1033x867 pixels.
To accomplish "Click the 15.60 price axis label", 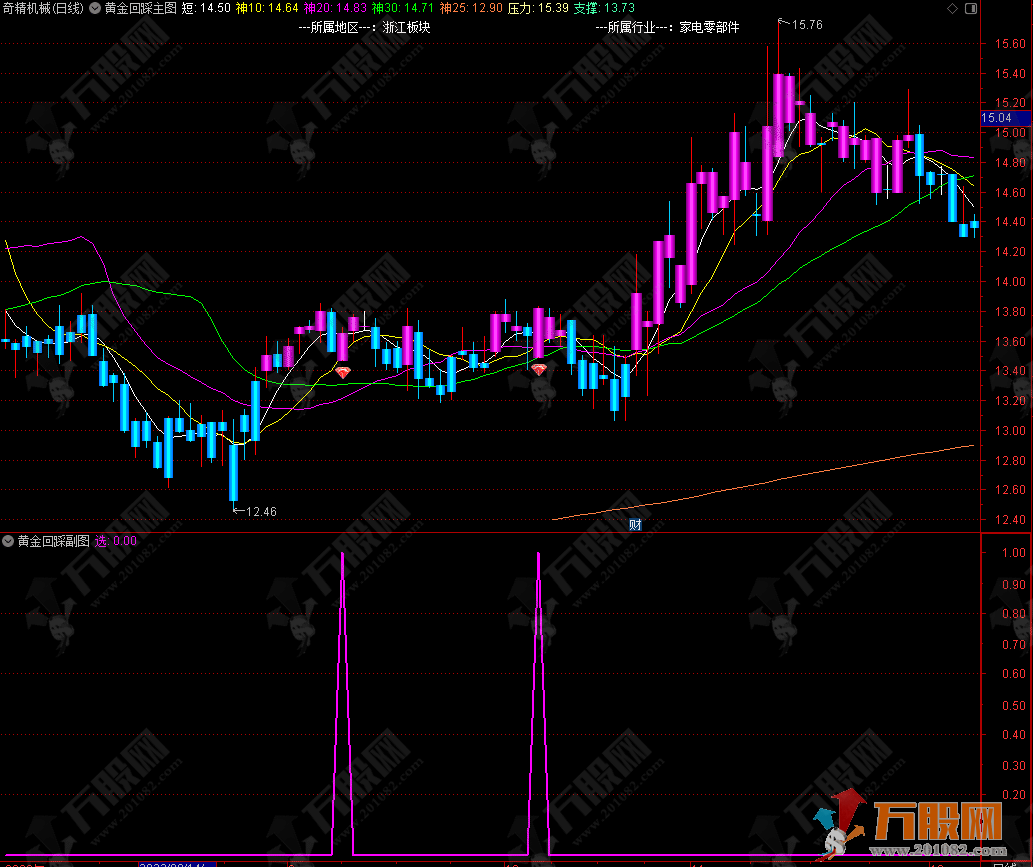I will [x=1010, y=44].
